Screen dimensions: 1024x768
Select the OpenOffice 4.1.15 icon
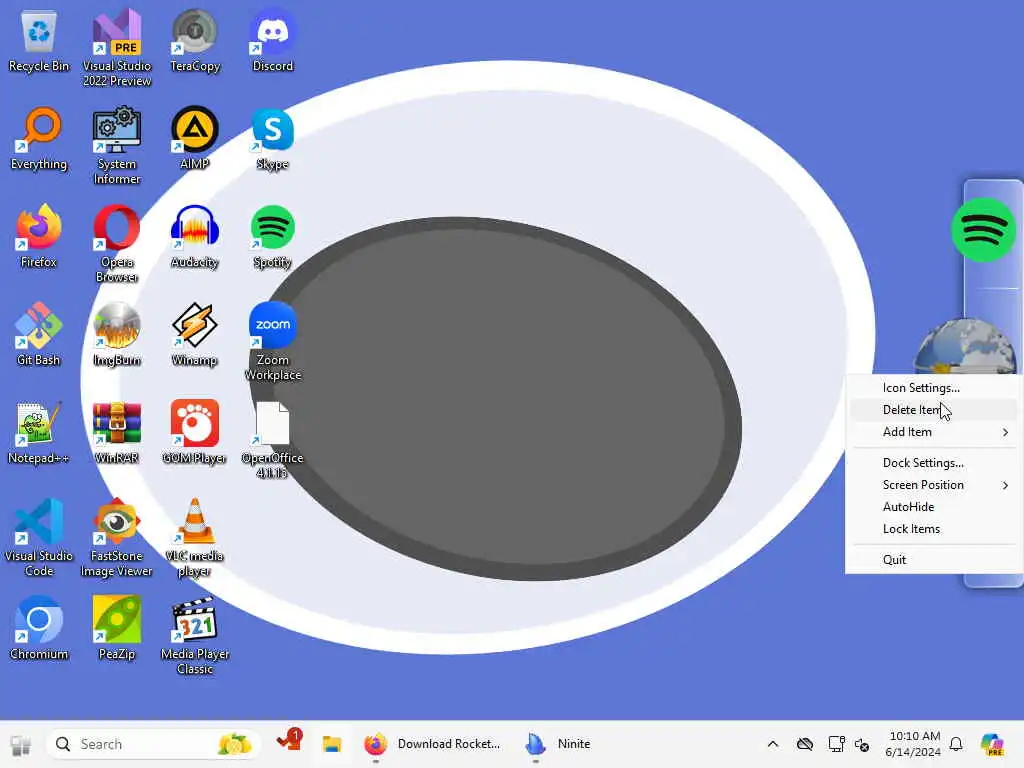pos(272,440)
